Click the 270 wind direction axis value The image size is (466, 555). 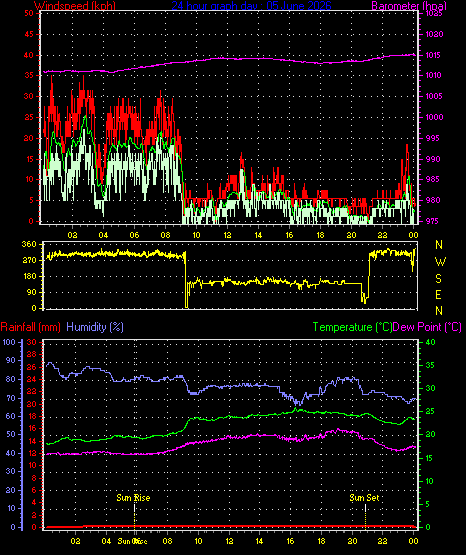point(29,261)
